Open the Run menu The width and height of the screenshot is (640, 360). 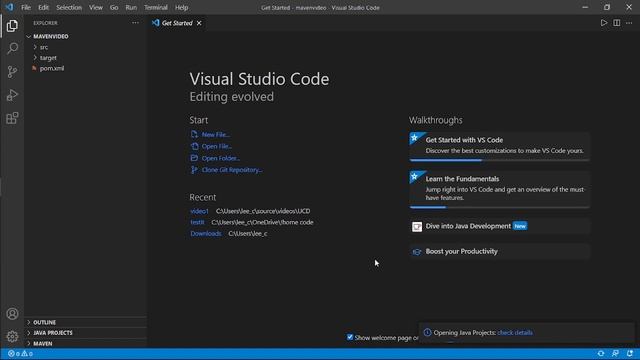tap(131, 7)
